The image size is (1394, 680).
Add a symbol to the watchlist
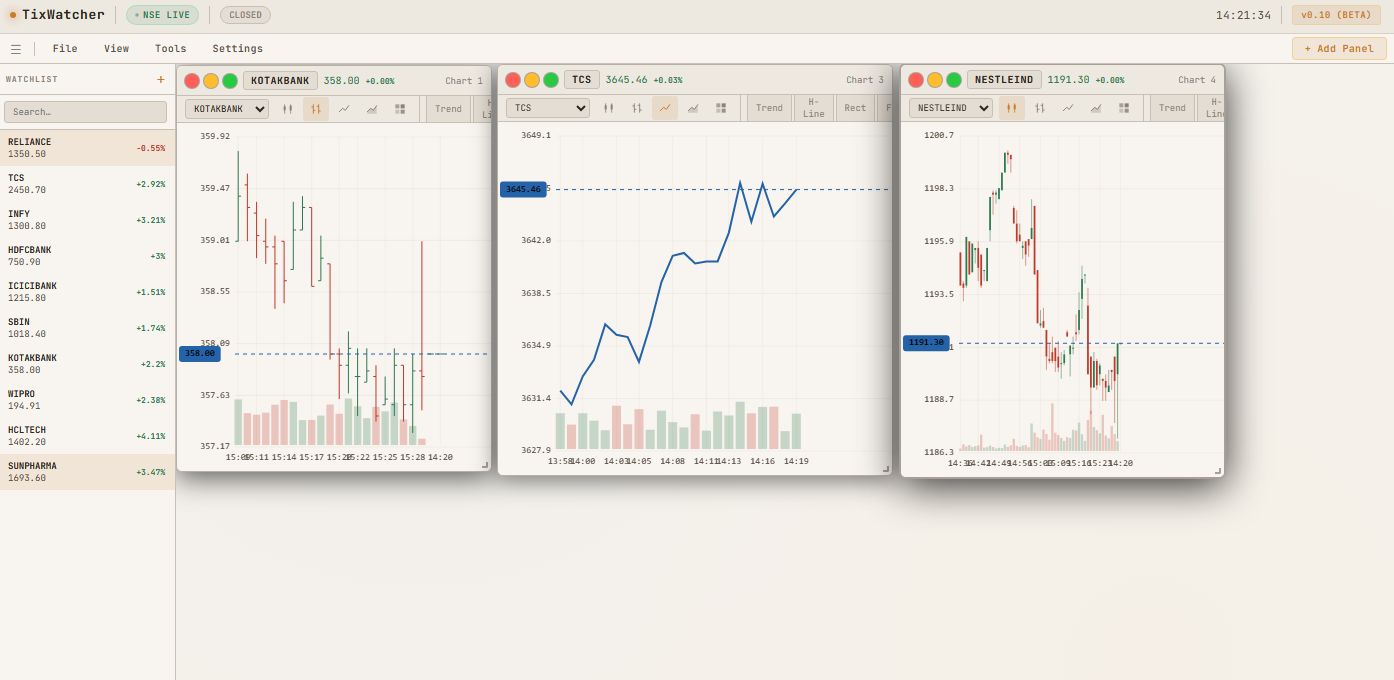click(x=160, y=79)
